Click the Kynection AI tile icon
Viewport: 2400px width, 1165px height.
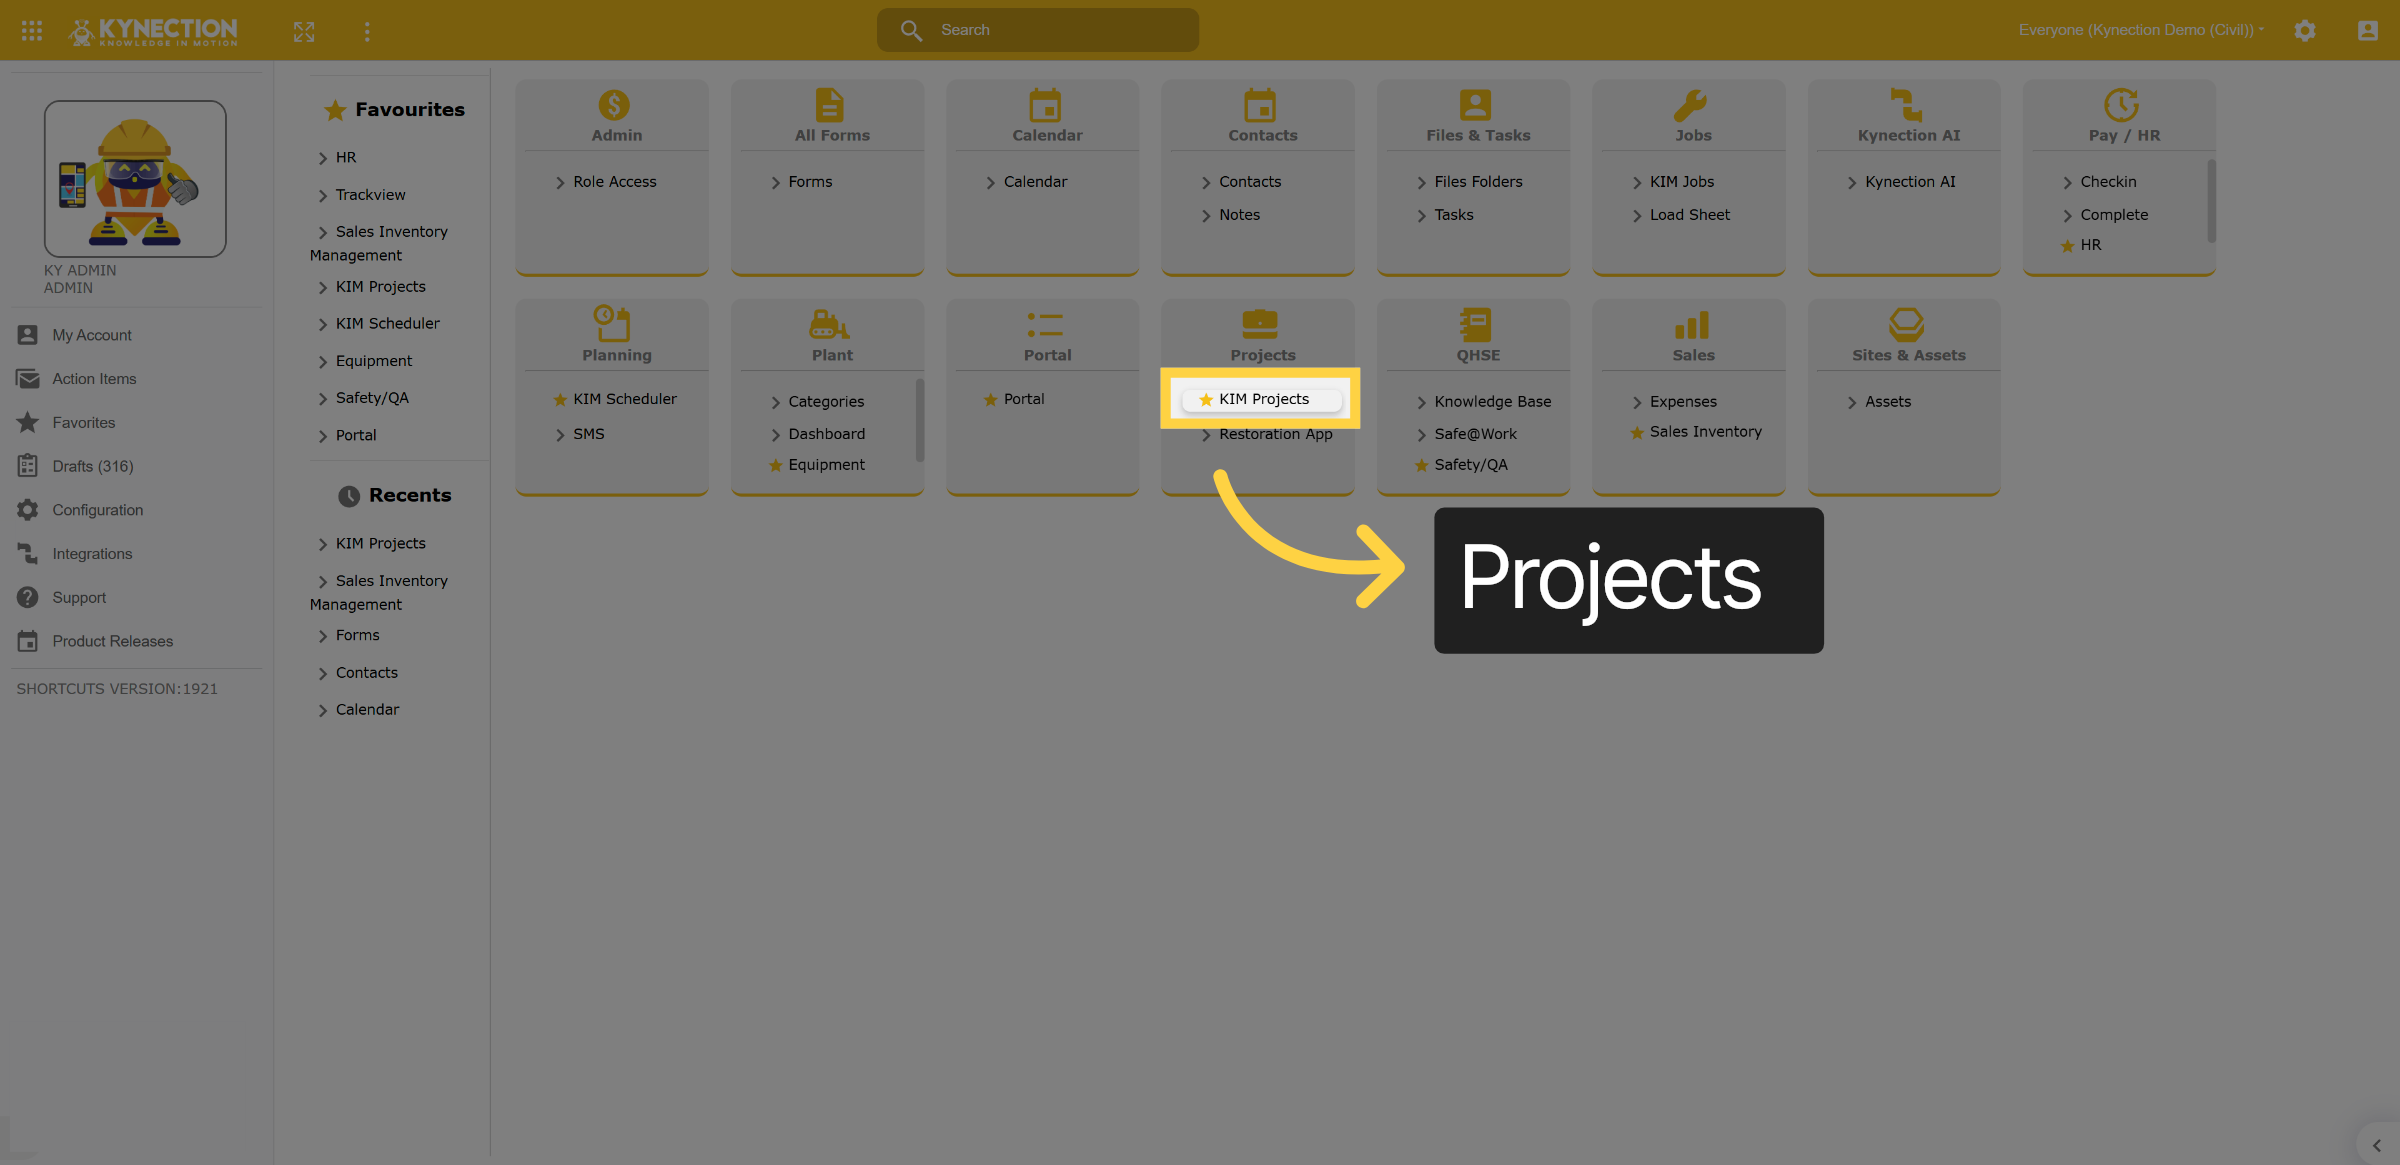coord(1906,105)
